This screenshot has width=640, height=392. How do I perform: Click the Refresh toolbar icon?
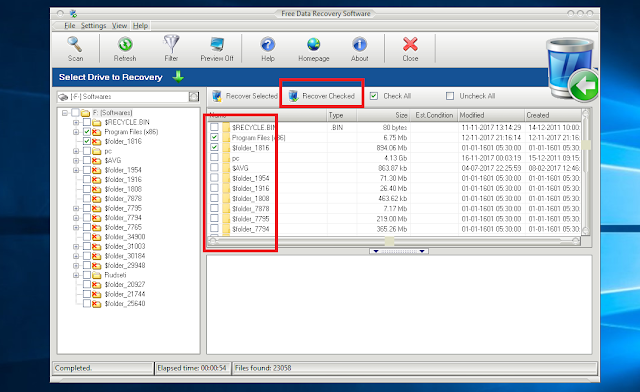(125, 44)
